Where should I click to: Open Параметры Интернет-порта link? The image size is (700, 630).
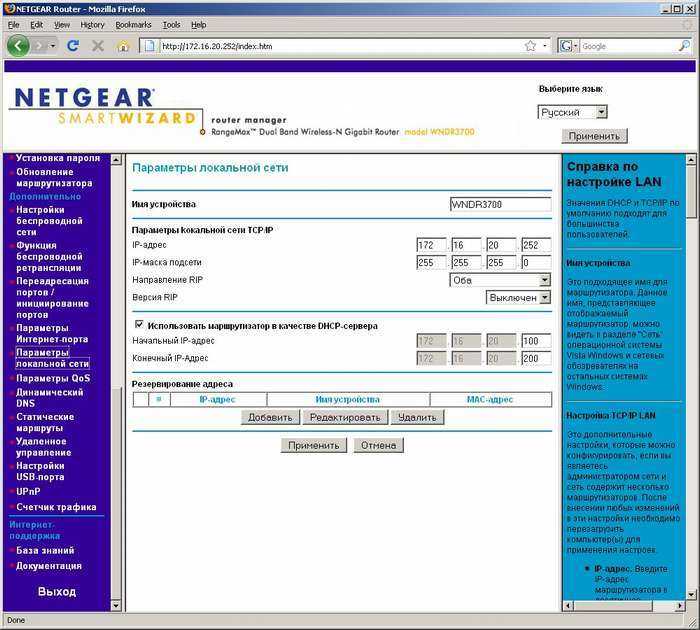pos(52,334)
